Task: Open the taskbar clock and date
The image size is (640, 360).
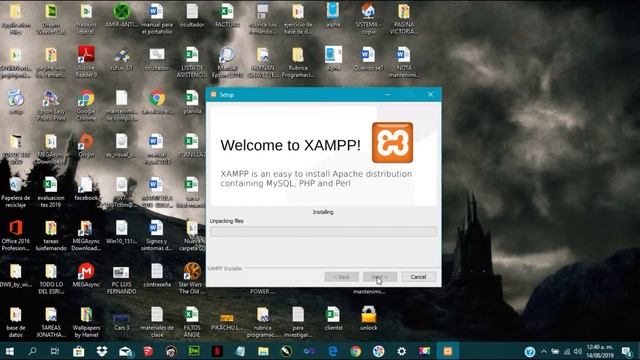Action: point(600,351)
